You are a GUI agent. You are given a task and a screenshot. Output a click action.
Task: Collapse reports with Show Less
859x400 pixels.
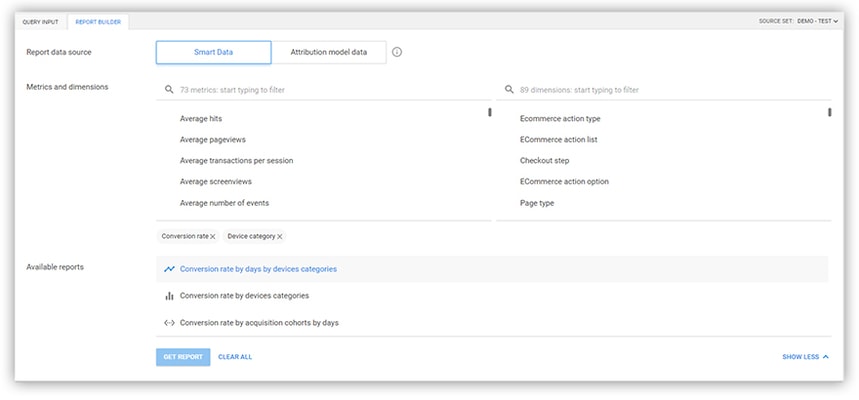tap(805, 357)
